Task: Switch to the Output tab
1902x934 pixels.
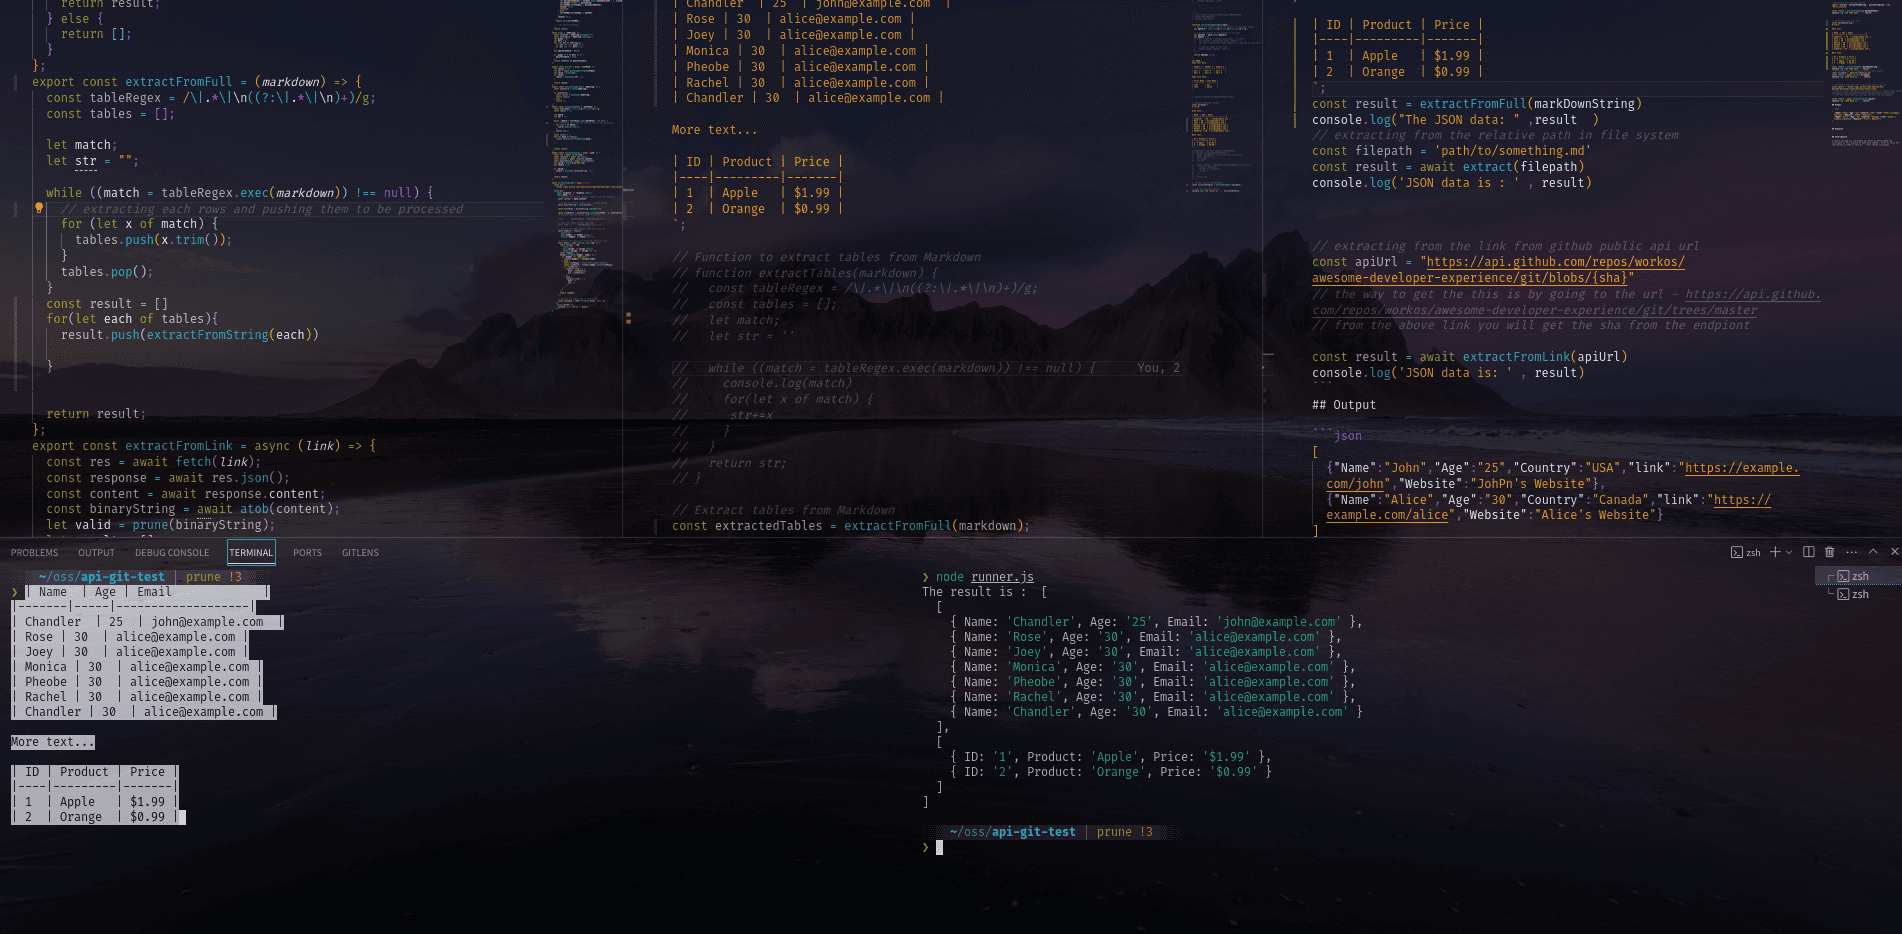Action: [x=97, y=553]
